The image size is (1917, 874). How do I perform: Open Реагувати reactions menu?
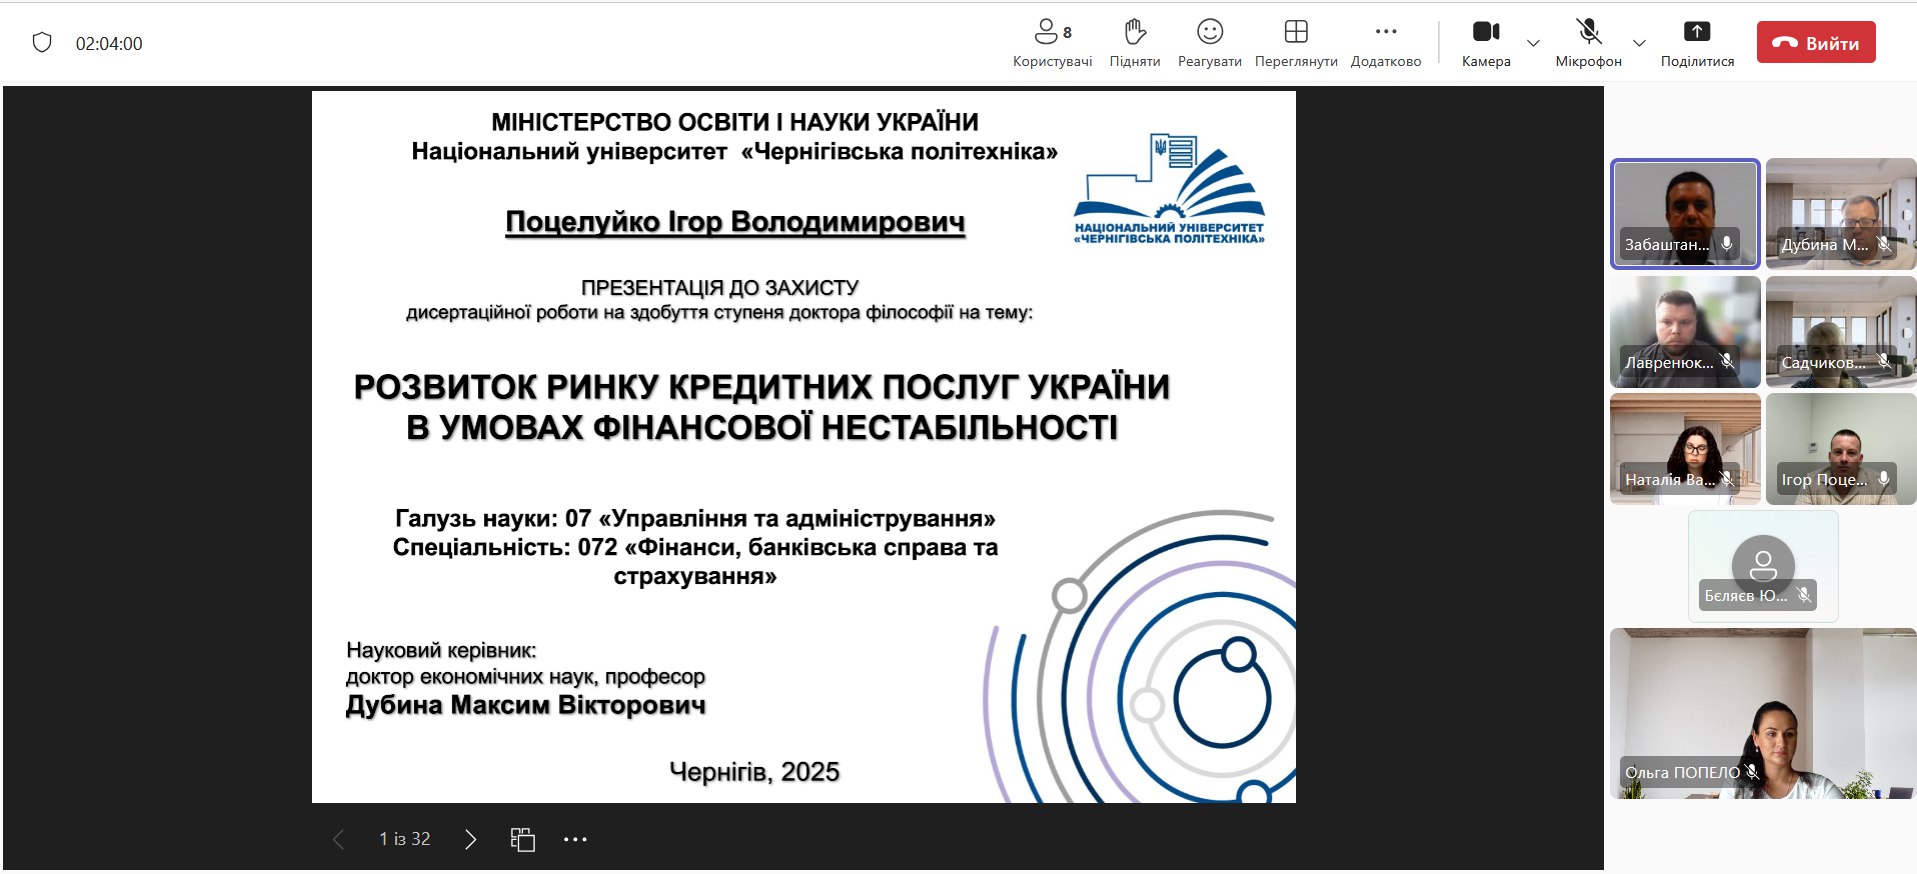click(x=1210, y=44)
